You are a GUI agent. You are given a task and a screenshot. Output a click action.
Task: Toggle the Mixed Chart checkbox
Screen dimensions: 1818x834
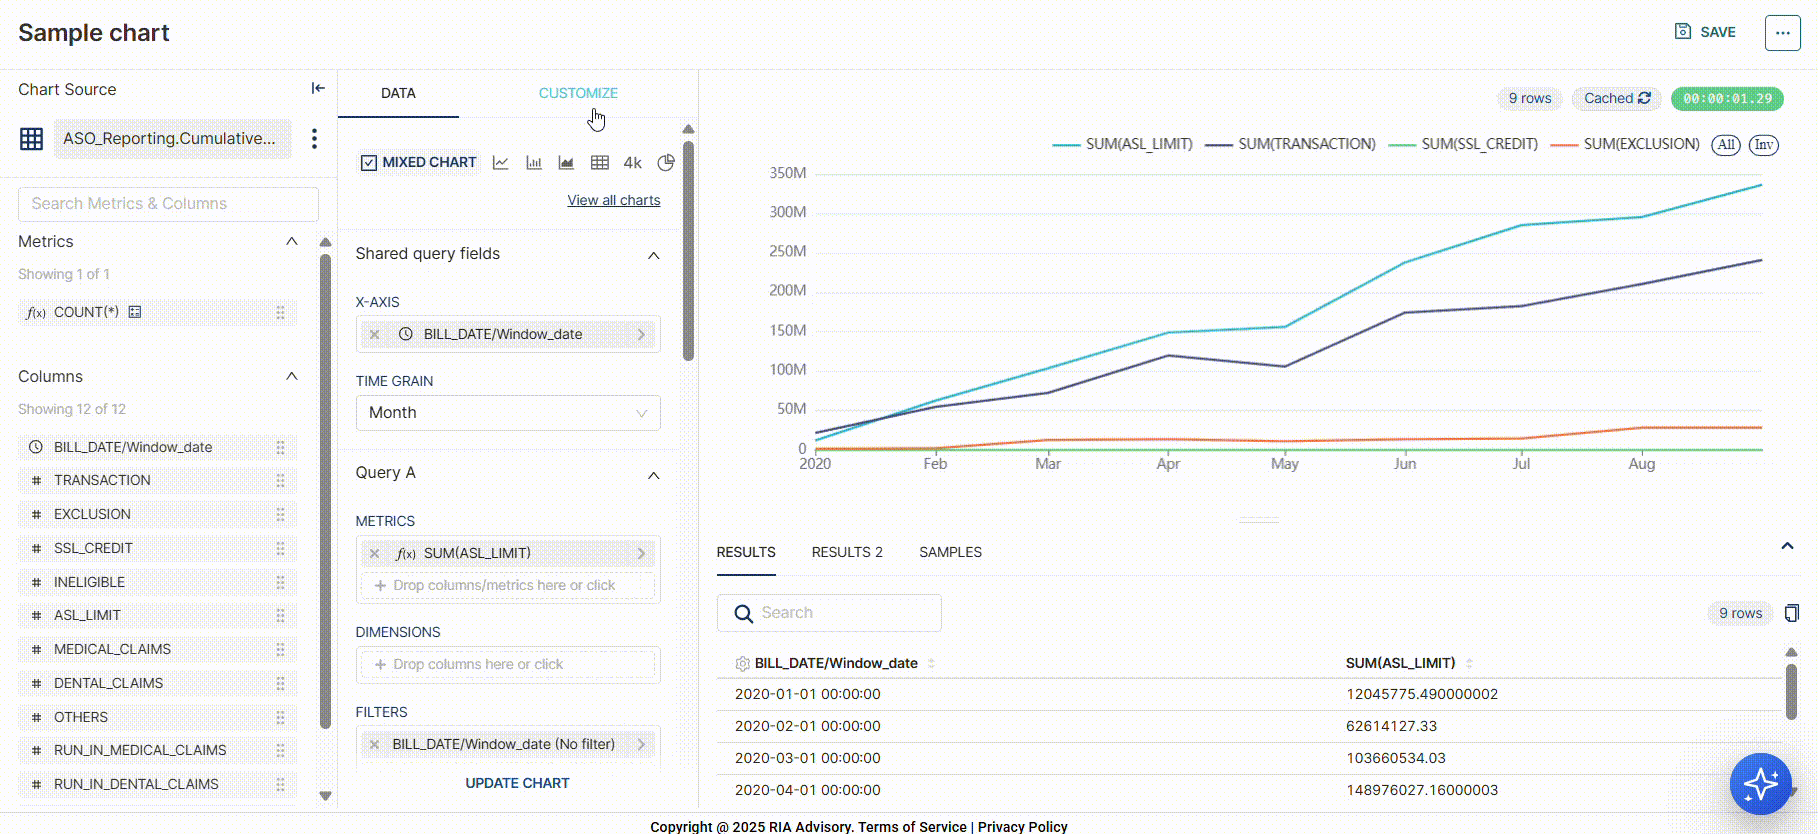pos(369,163)
